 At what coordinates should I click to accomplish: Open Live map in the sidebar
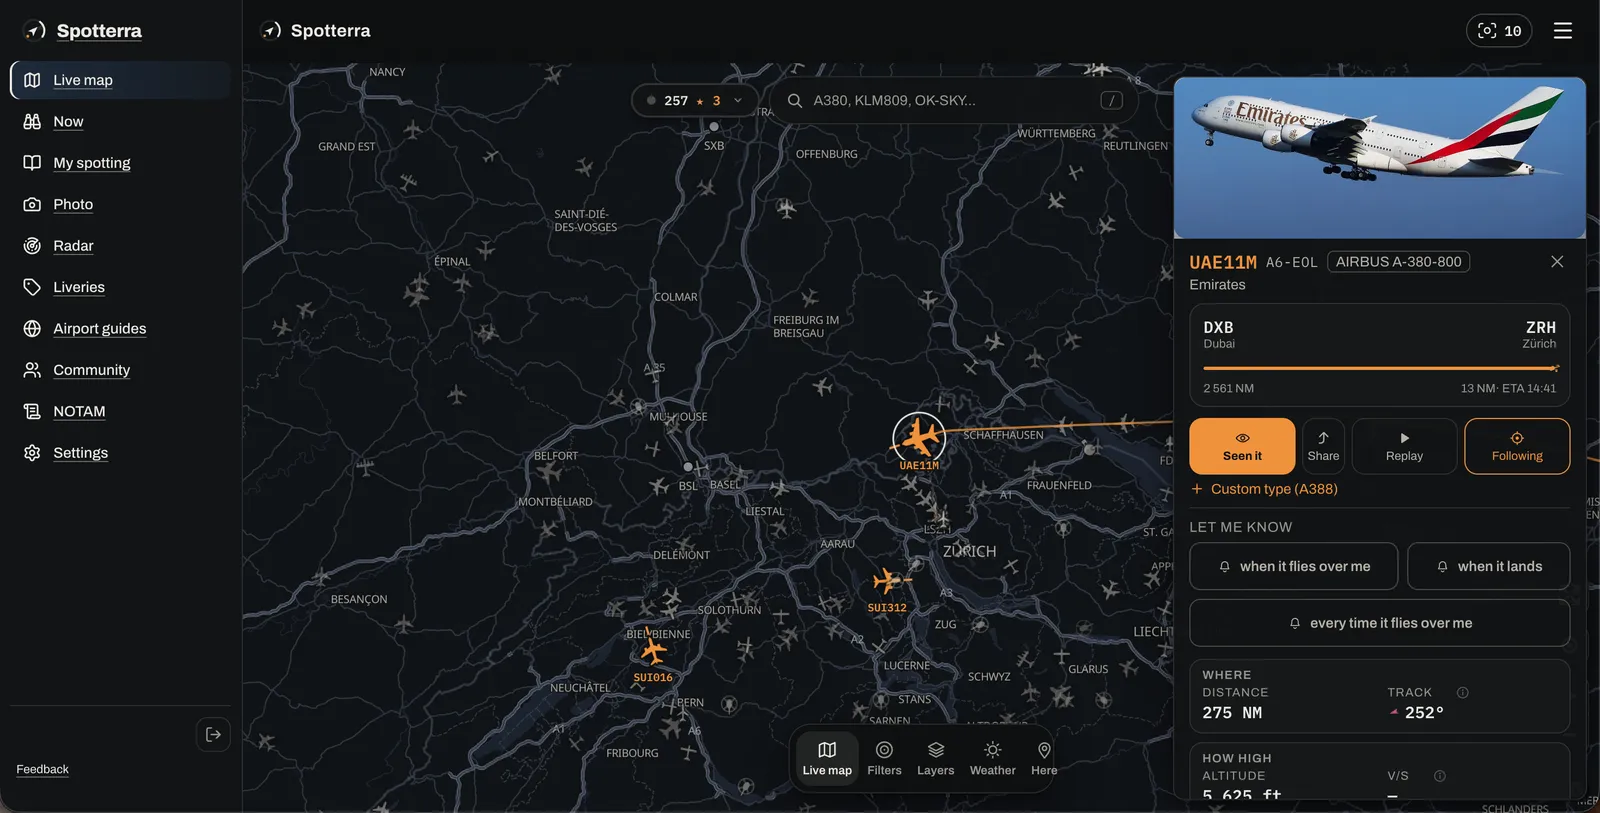pyautogui.click(x=120, y=80)
